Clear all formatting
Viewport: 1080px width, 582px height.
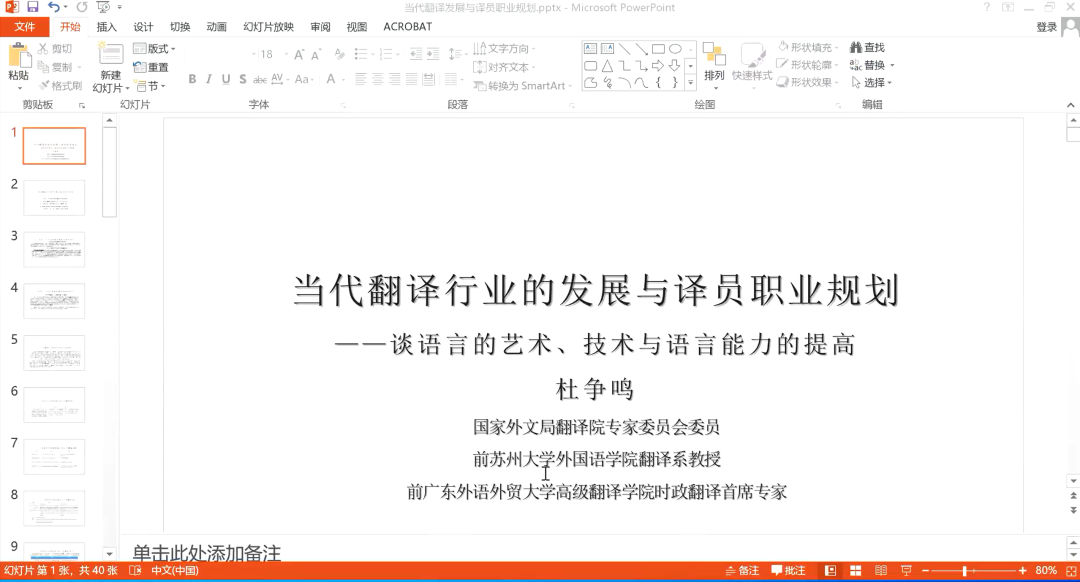coord(339,54)
